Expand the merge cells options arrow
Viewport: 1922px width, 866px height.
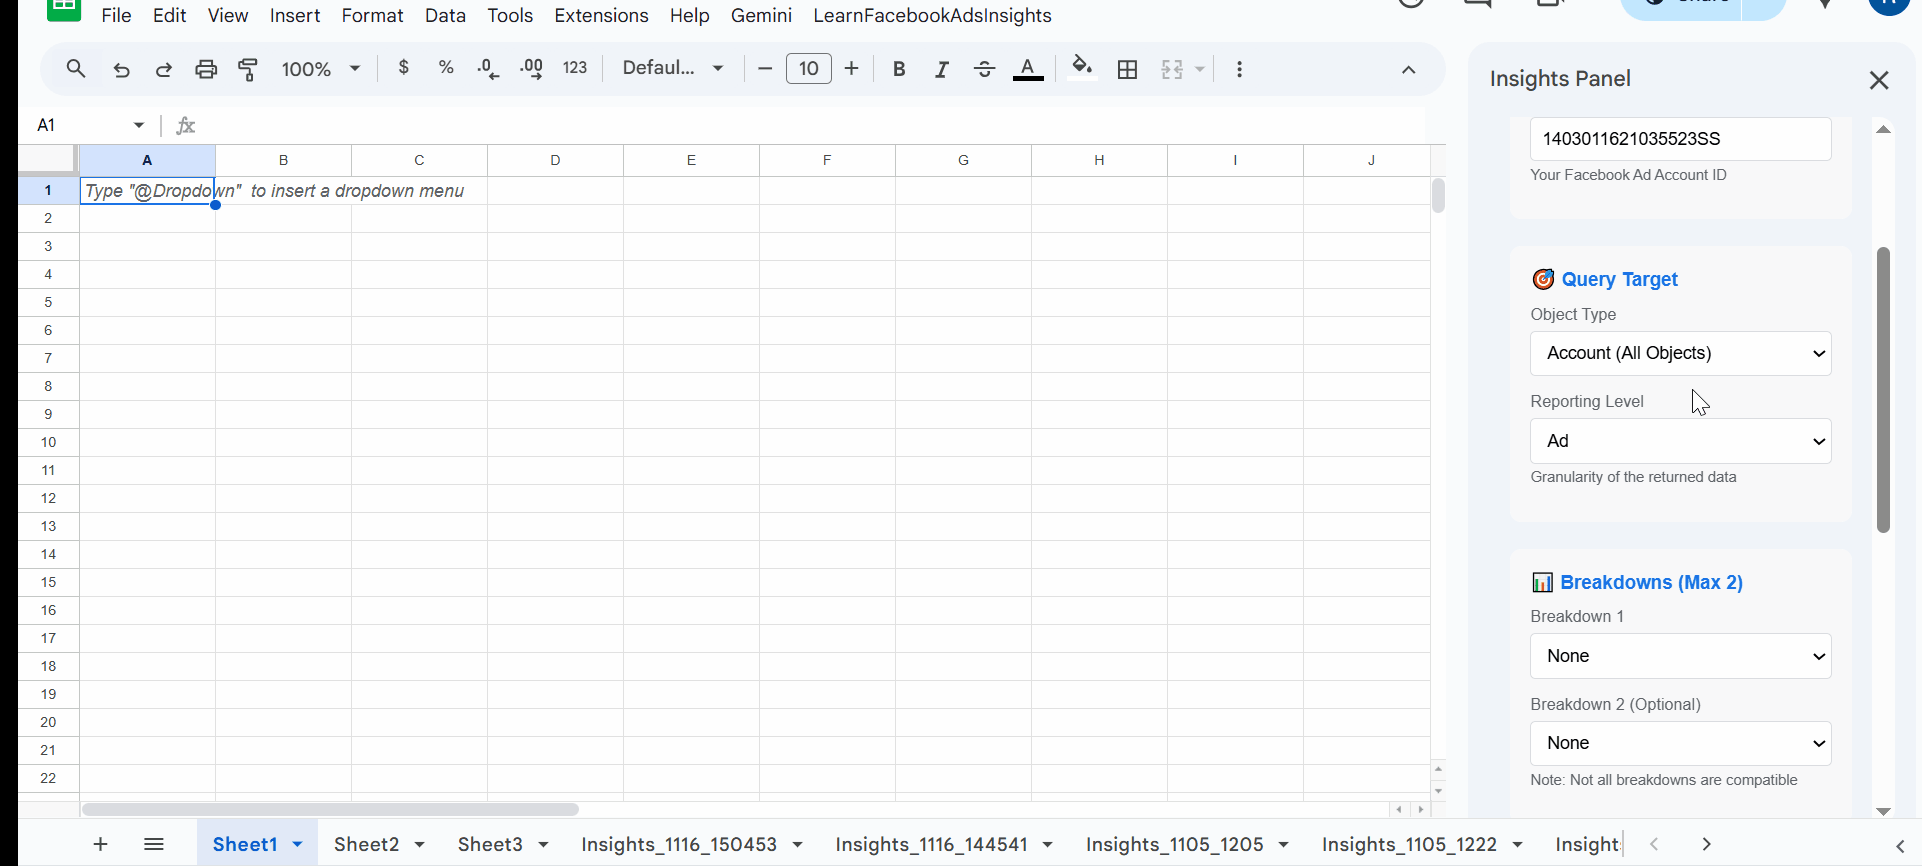pyautogui.click(x=1200, y=69)
